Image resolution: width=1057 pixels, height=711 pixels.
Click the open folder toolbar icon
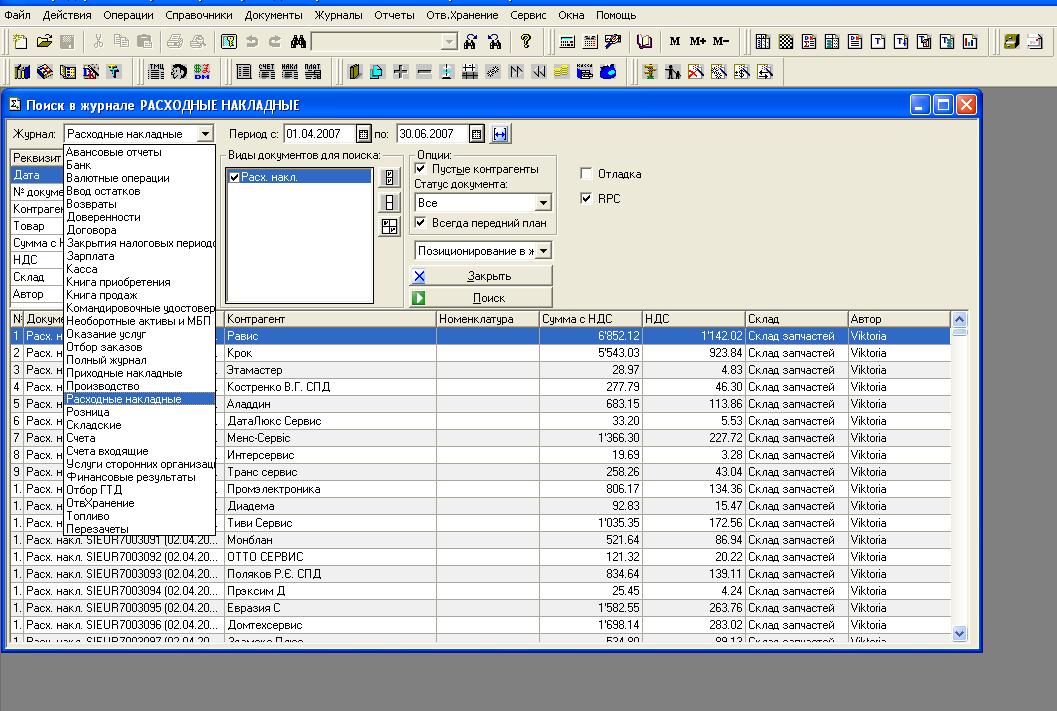click(x=44, y=42)
